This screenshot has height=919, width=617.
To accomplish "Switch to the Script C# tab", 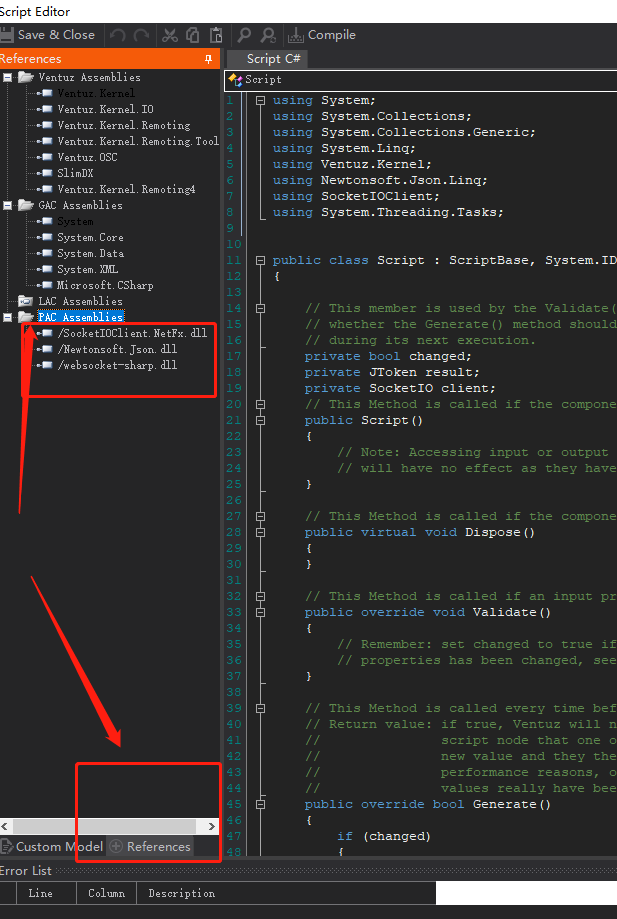I will 267,59.
